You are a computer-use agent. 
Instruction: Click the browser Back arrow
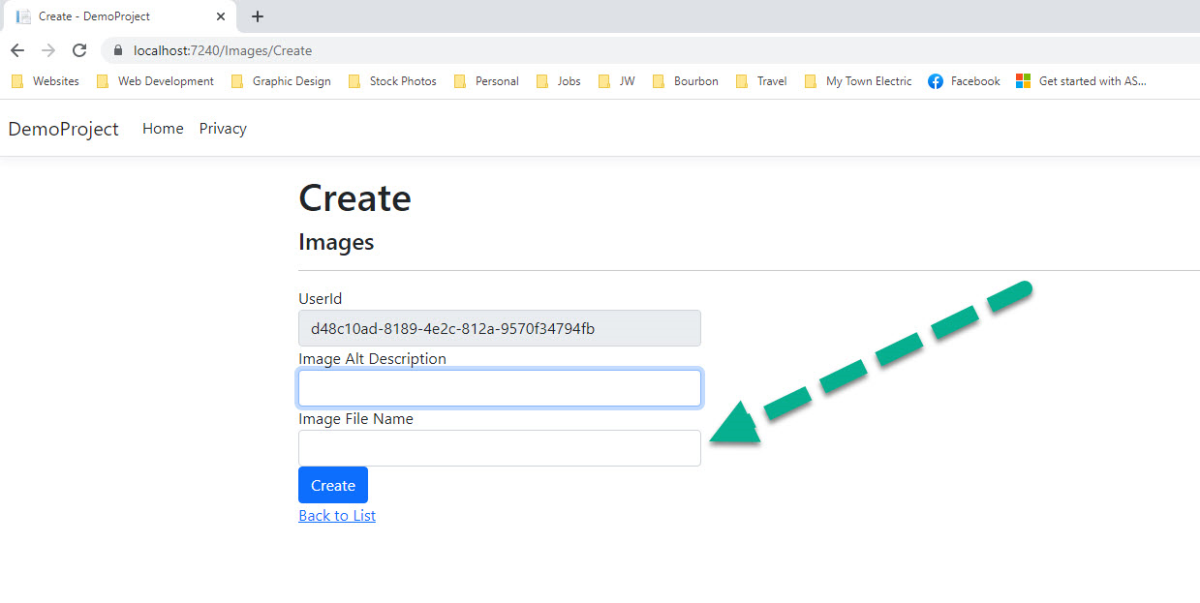(x=17, y=50)
